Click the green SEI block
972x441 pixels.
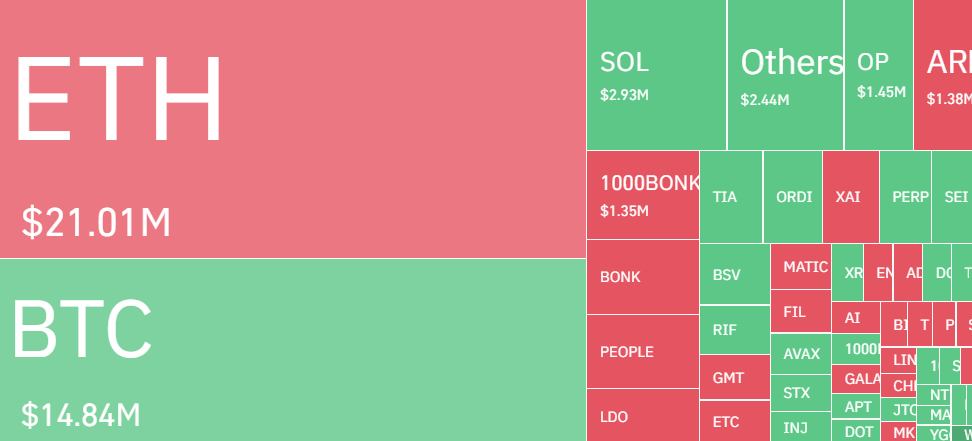954,197
